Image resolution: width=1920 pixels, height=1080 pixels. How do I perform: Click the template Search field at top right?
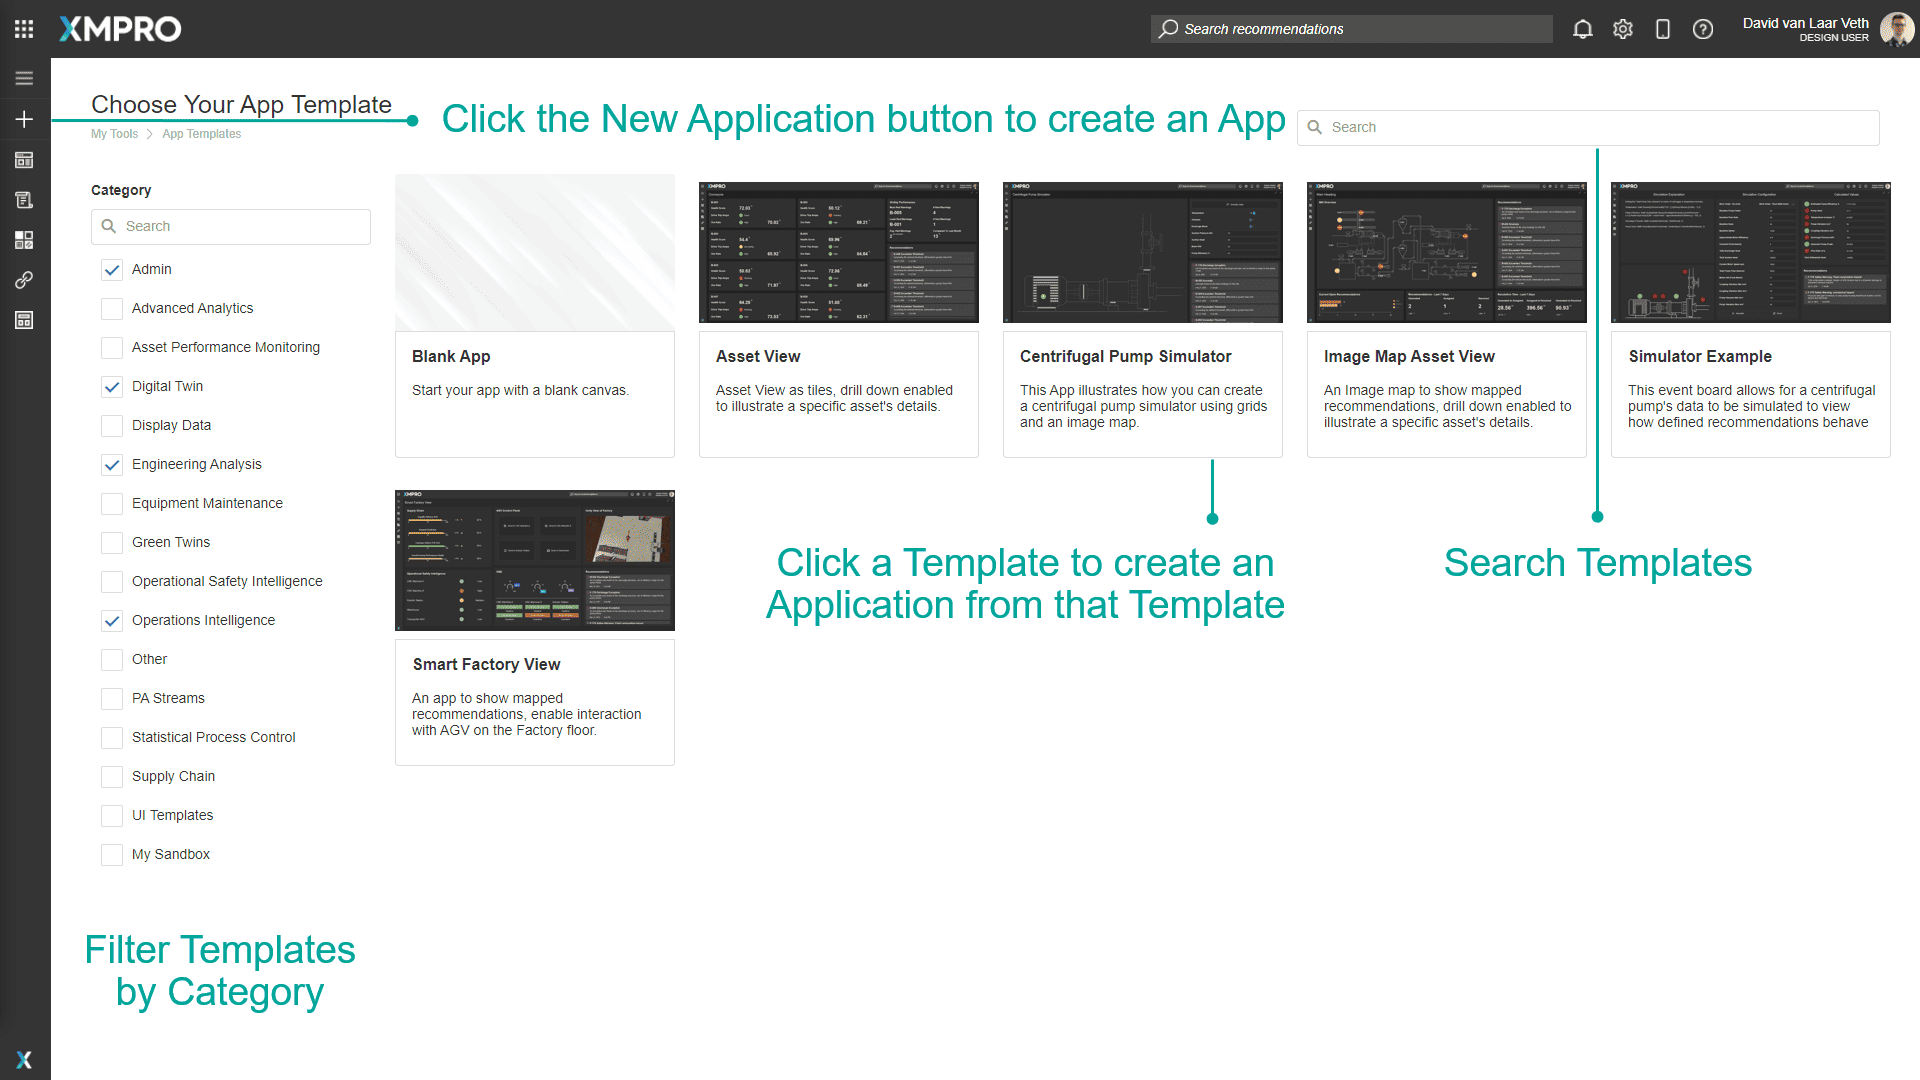(x=1588, y=127)
